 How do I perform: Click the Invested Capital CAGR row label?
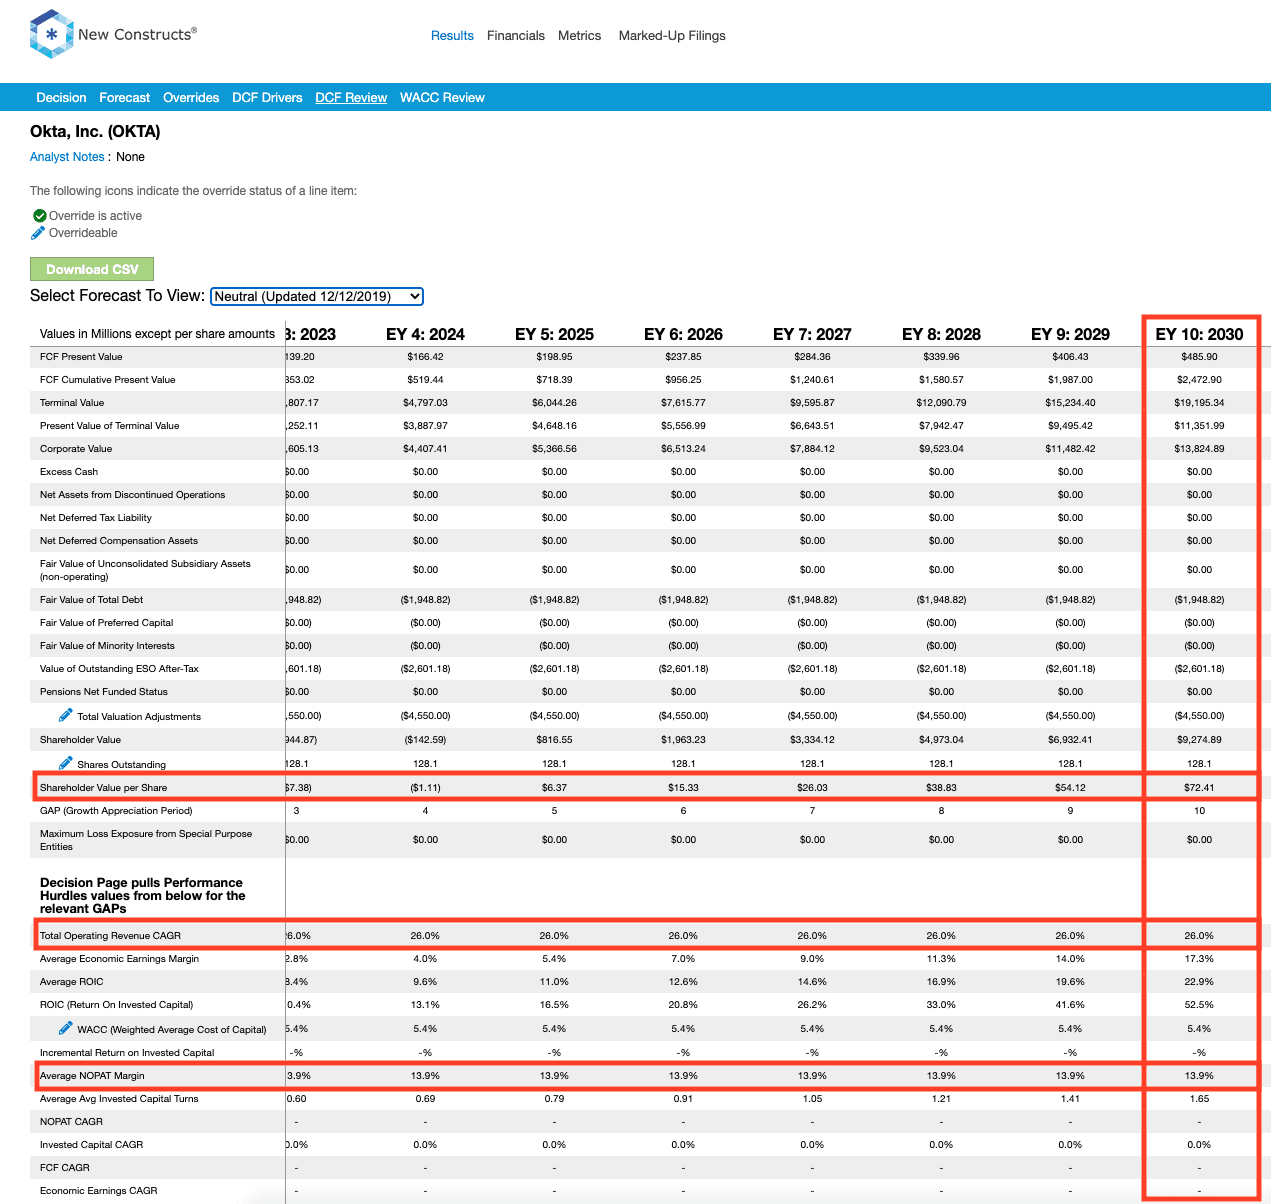[91, 1145]
